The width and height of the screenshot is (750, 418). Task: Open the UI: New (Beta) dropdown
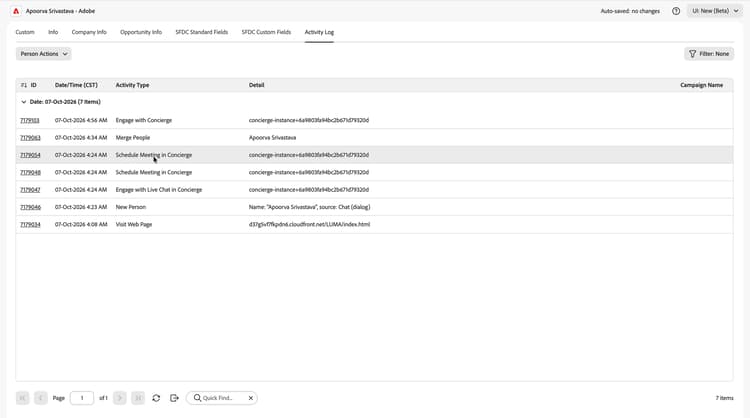click(715, 11)
